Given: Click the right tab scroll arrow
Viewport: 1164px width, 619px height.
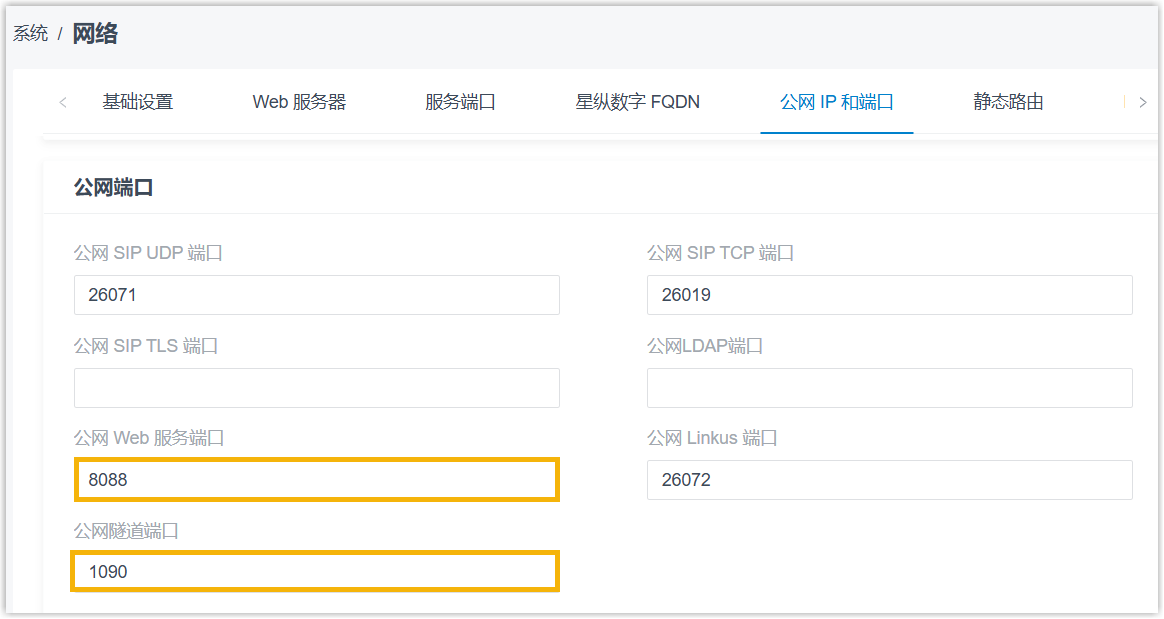Looking at the screenshot, I should tap(1142, 102).
